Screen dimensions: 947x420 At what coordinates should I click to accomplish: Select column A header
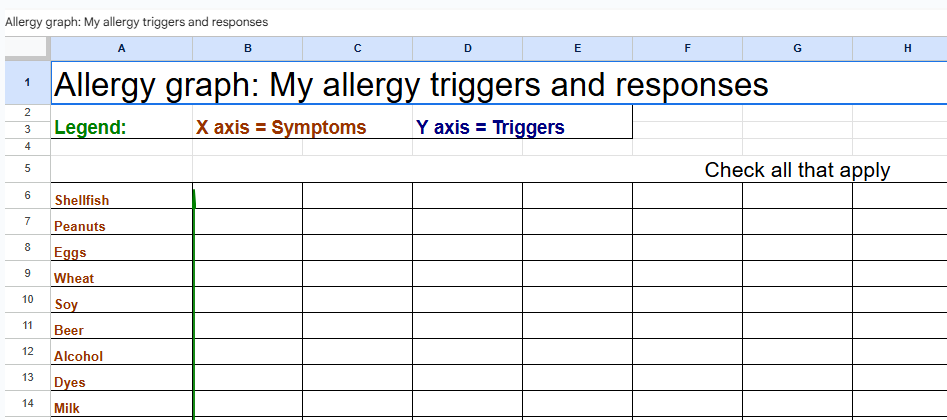pyautogui.click(x=121, y=48)
